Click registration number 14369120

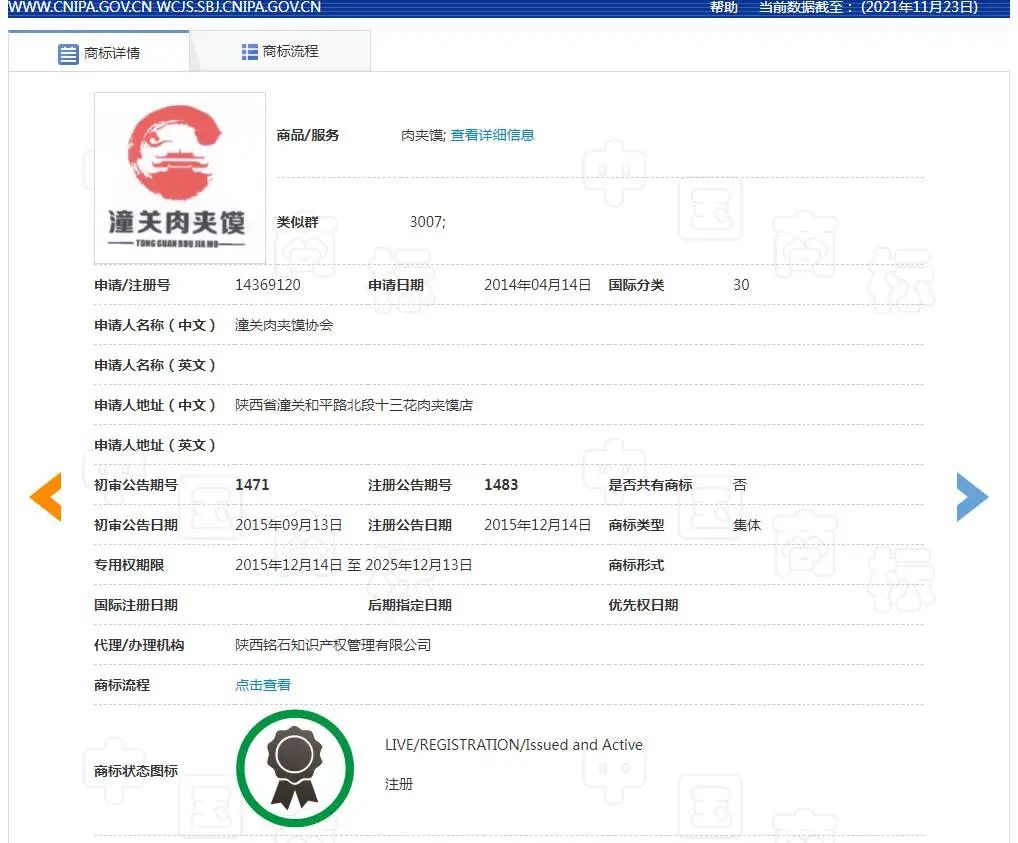pos(268,285)
